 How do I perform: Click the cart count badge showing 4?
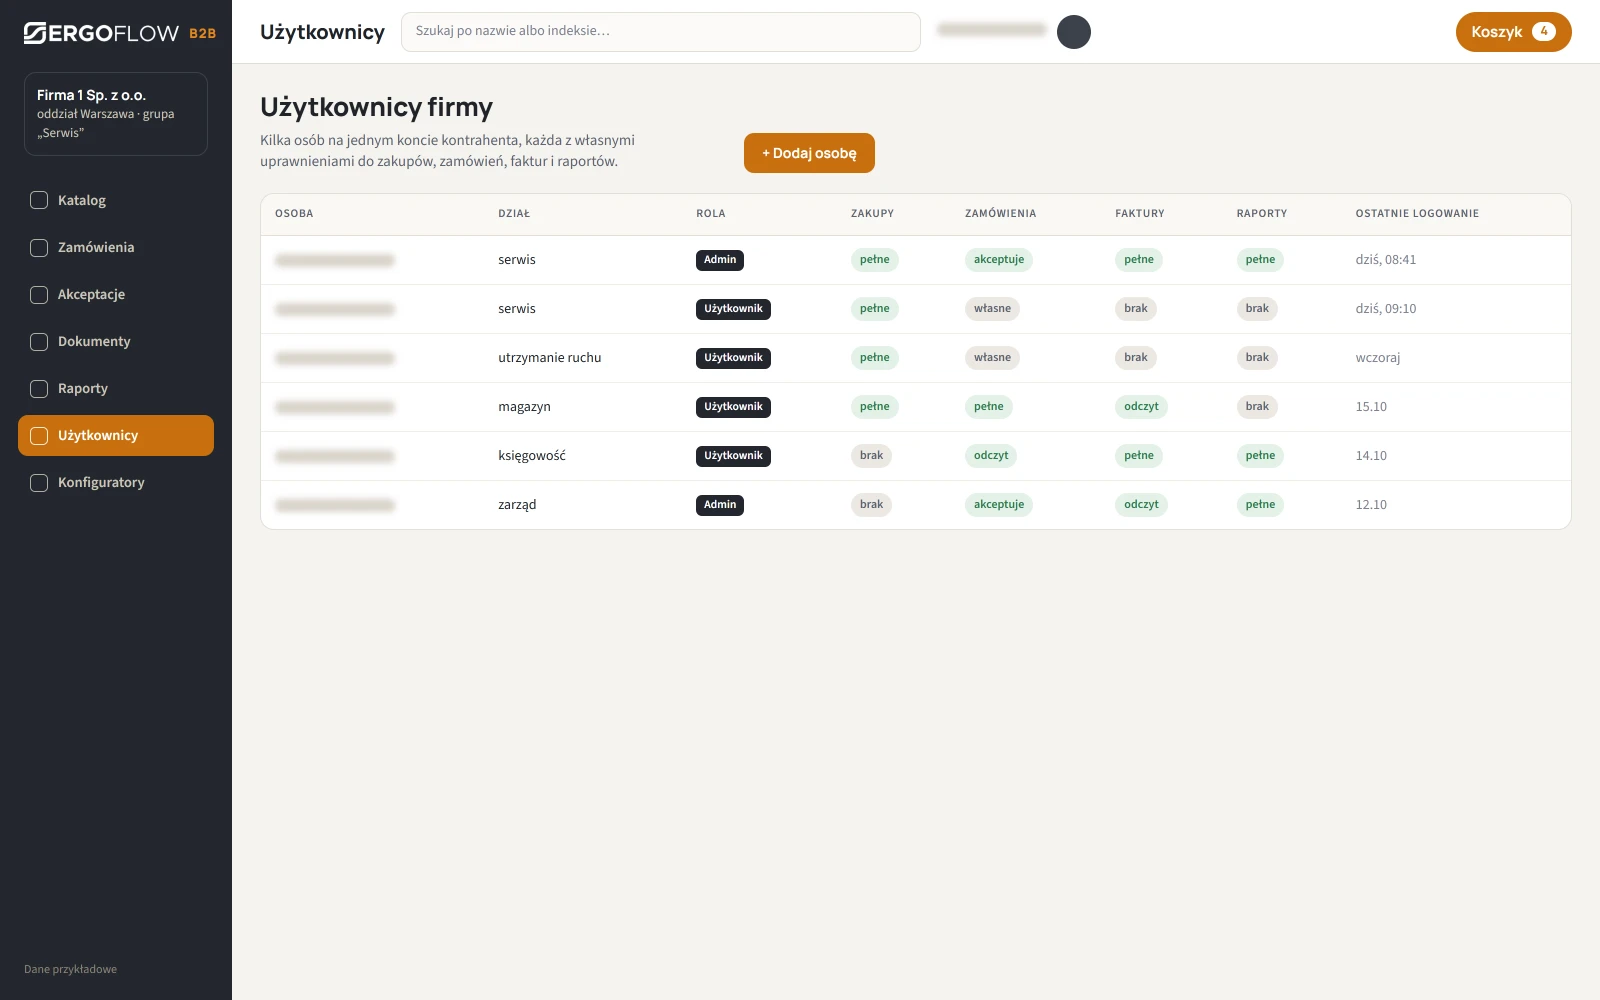[1544, 32]
